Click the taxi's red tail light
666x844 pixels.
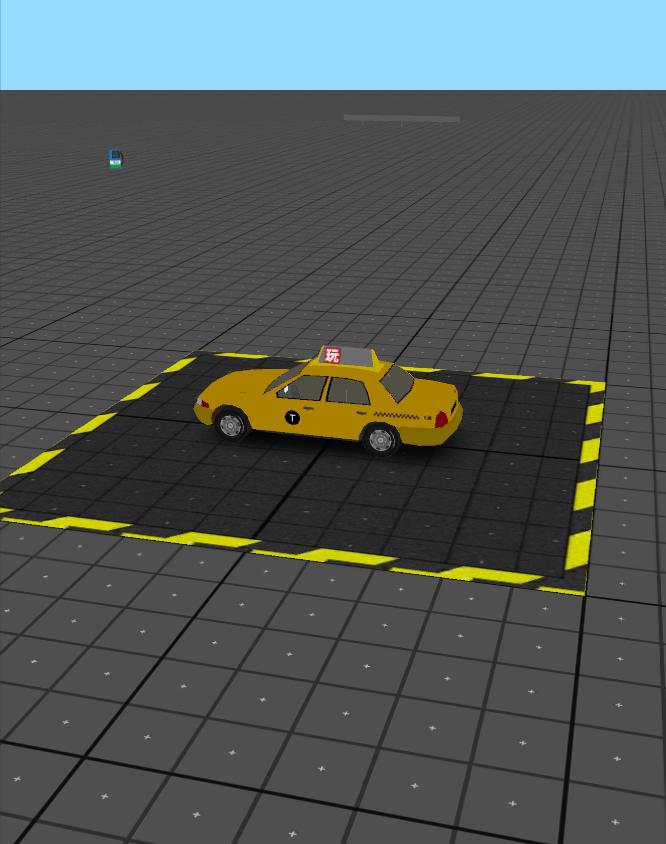pos(441,420)
